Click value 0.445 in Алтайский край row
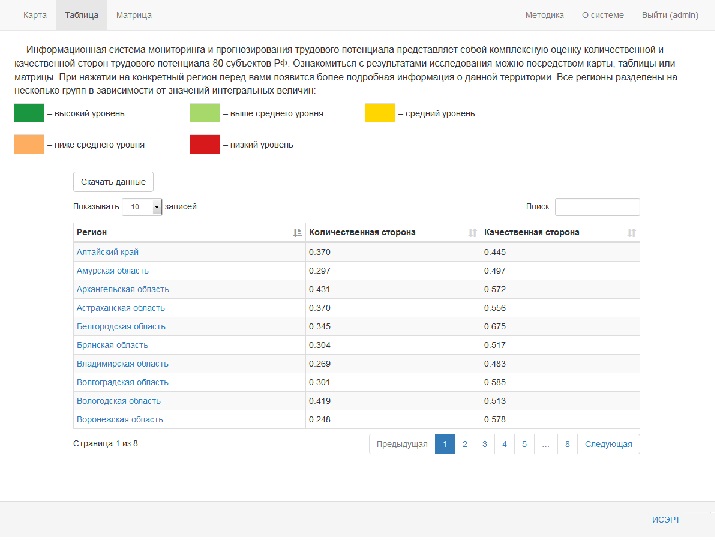 pyautogui.click(x=495, y=252)
